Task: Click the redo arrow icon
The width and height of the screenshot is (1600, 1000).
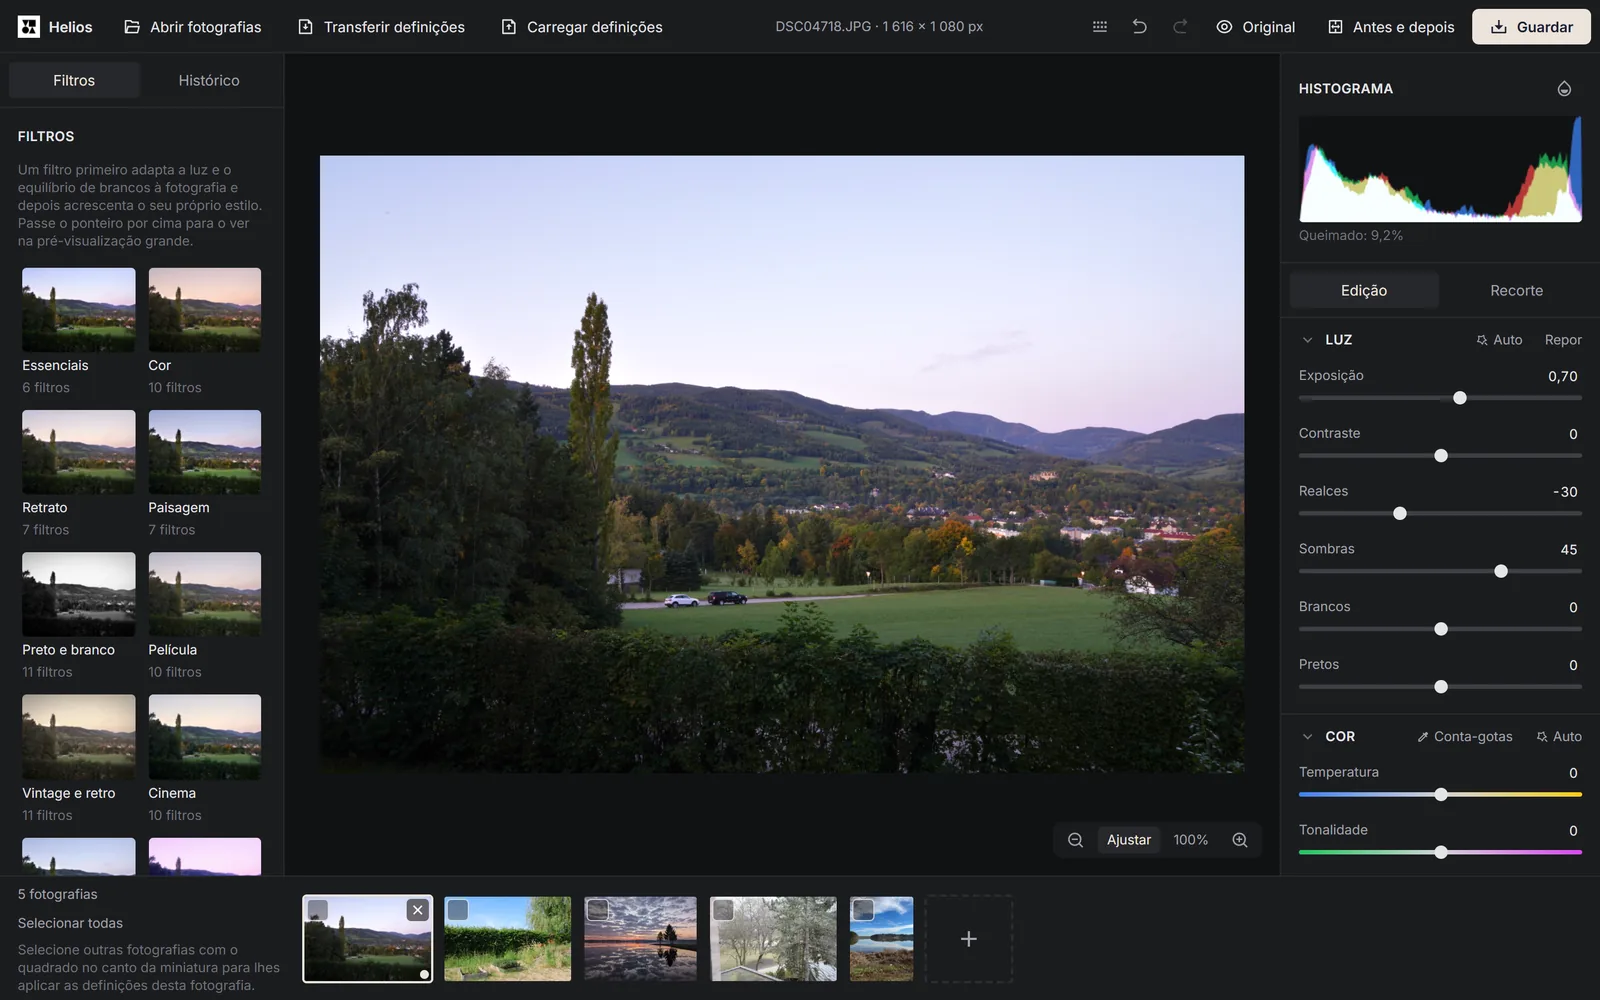Action: click(x=1180, y=27)
